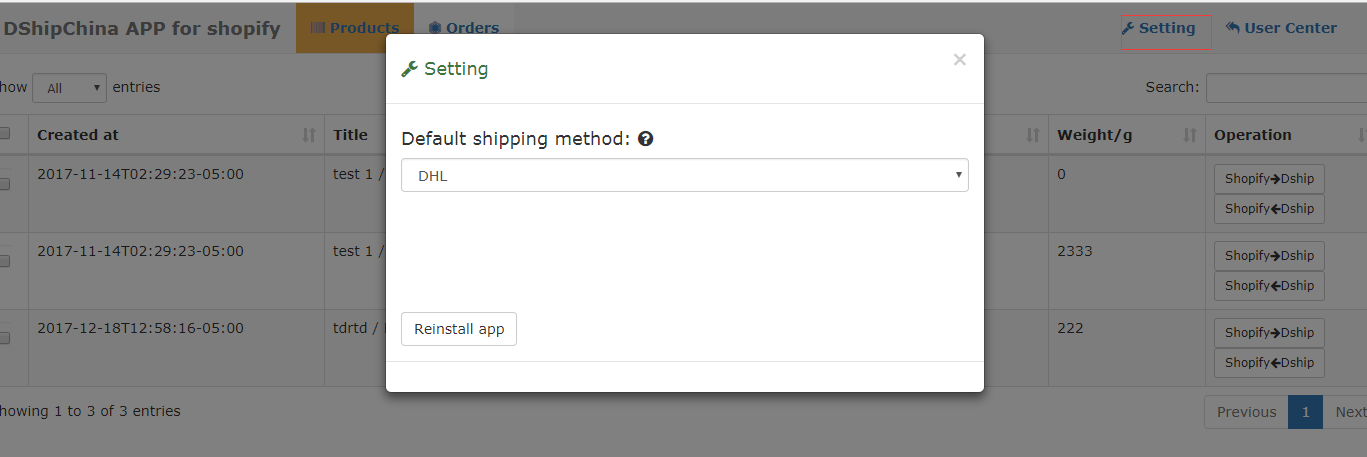Screen dimensions: 1367x457
Task: Click the help question-mark icon beside Default shipping method
Action: pyautogui.click(x=646, y=139)
